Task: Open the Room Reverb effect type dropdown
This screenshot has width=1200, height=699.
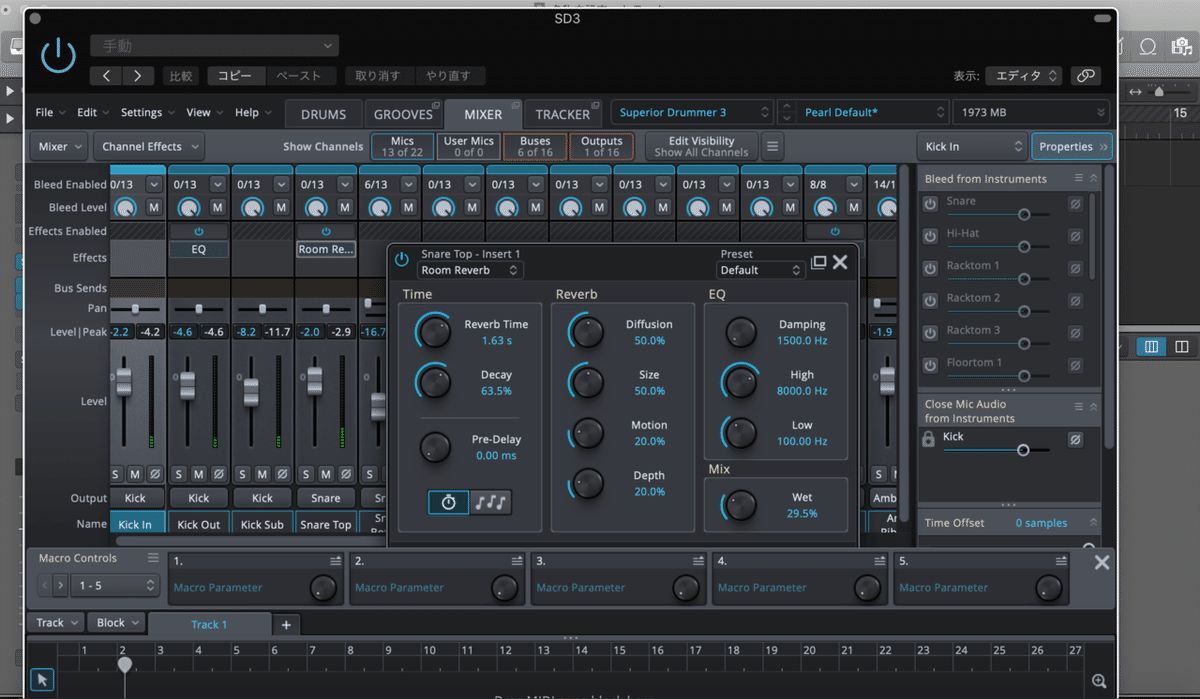Action: 470,270
